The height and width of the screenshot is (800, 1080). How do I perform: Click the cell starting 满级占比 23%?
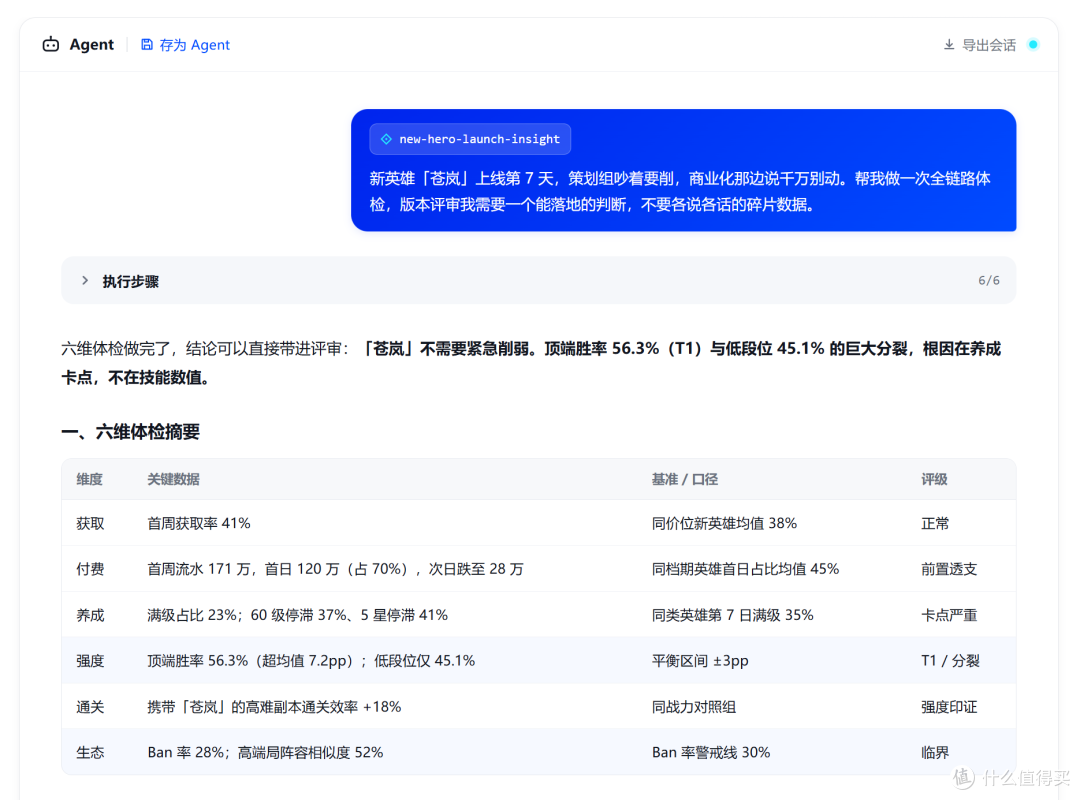tap(298, 615)
